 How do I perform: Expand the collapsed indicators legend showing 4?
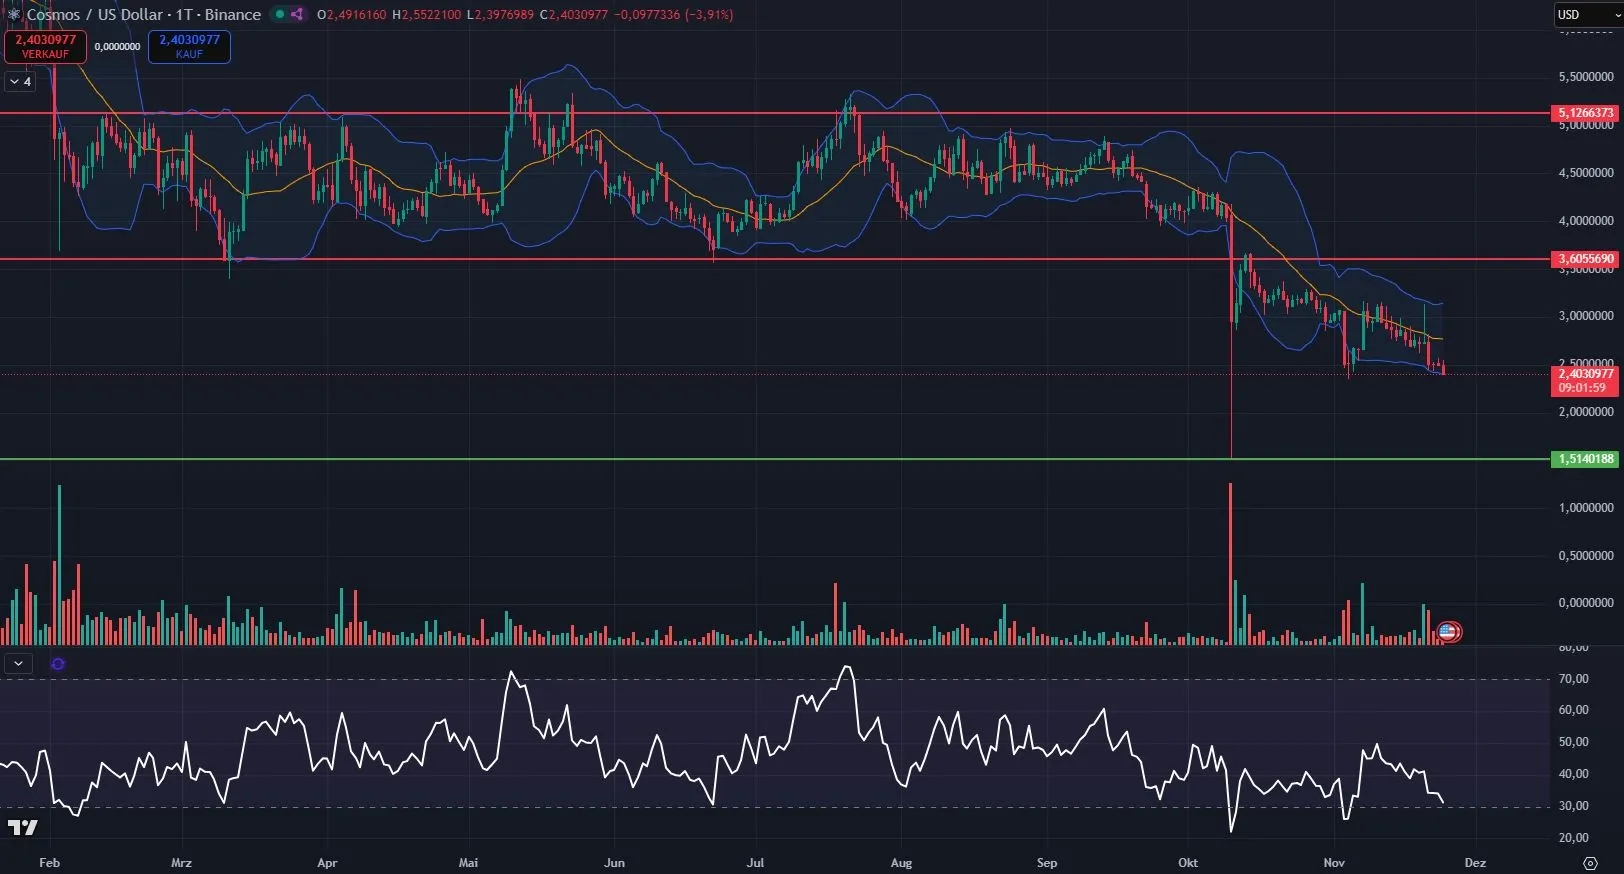coord(19,82)
